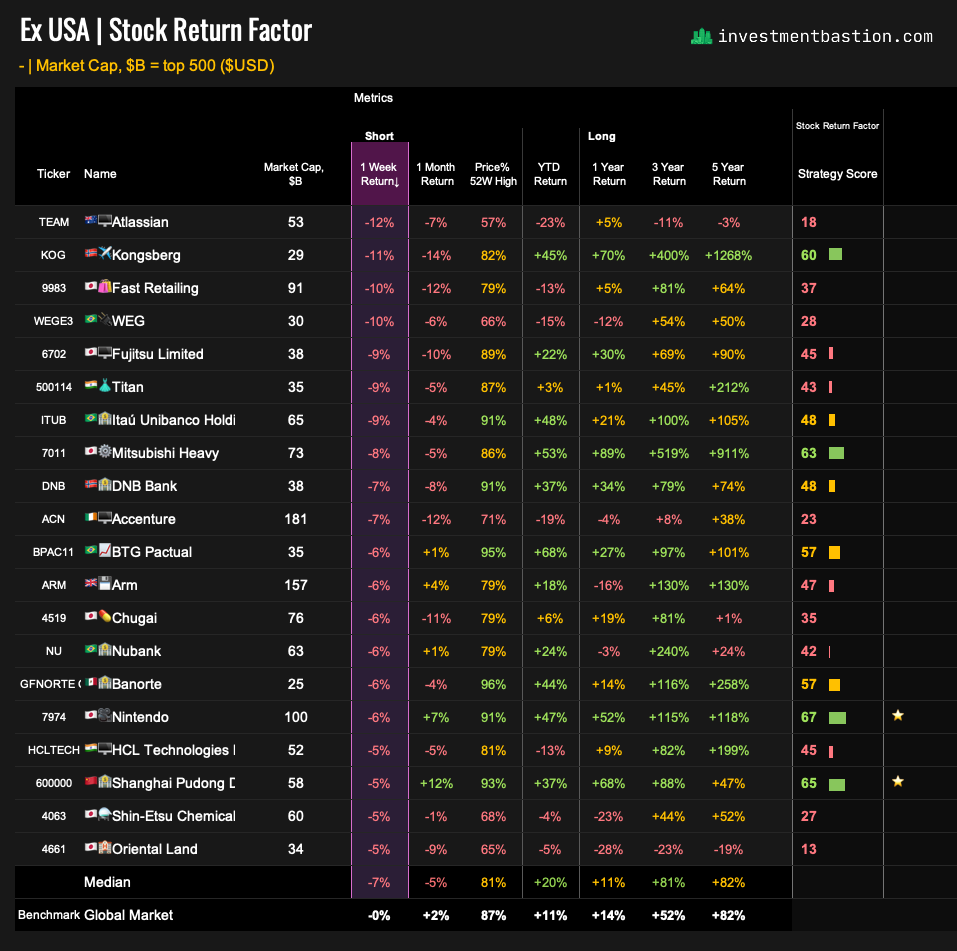Click the 5 Year Return column header
957x951 pixels.
click(x=729, y=174)
